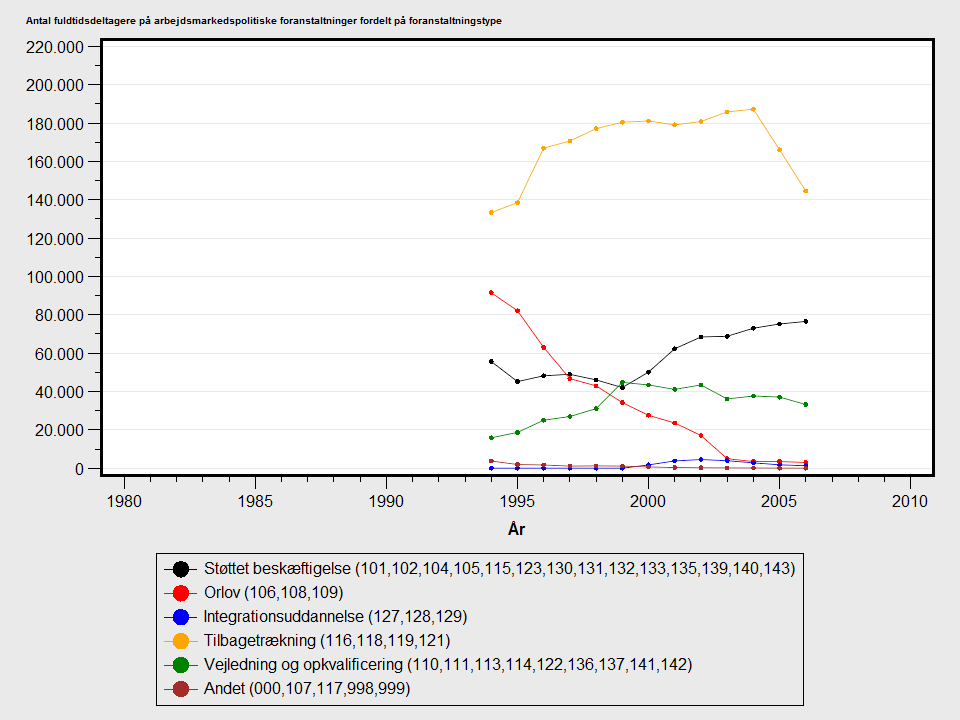Click the brown Andet legend marker

click(181, 689)
